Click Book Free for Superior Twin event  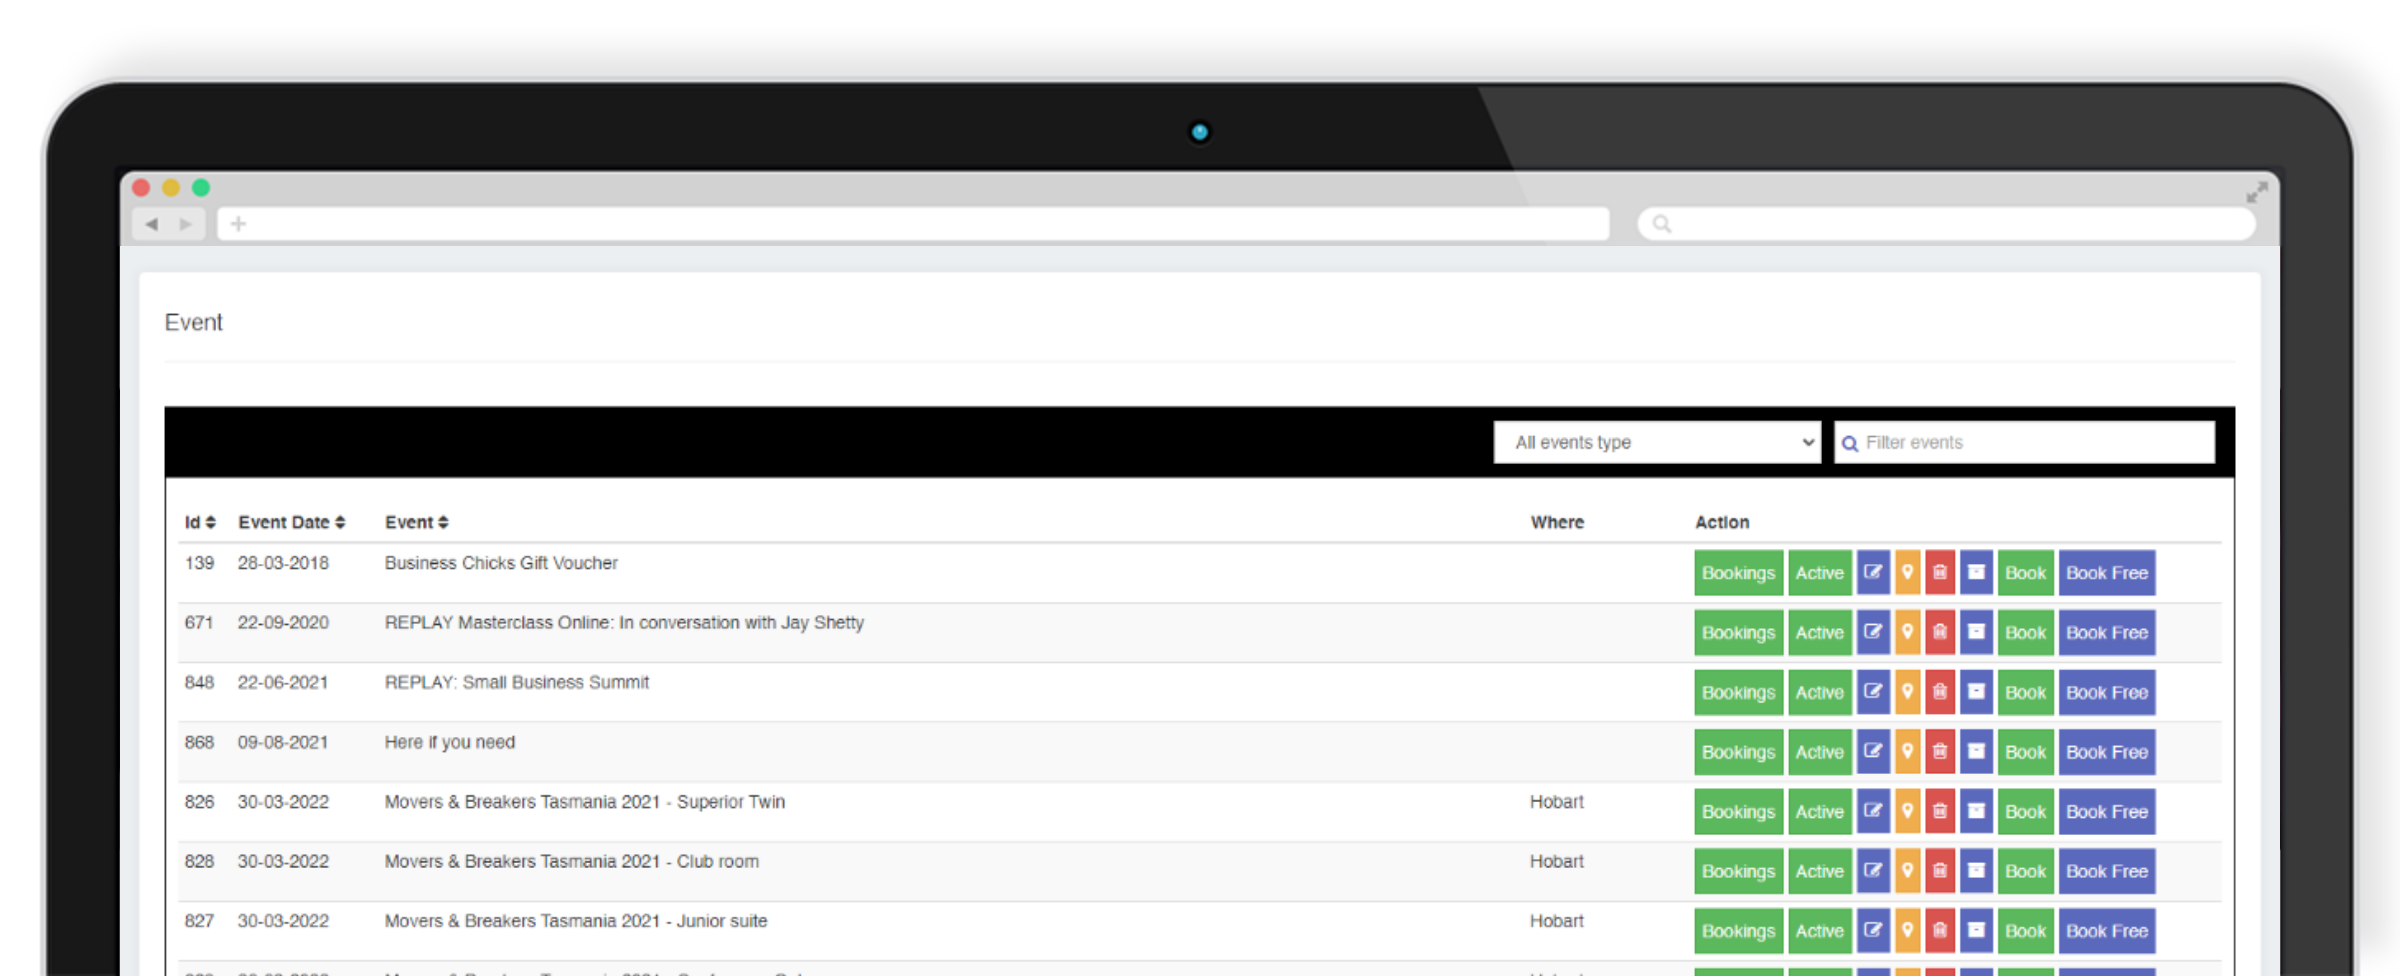tap(2107, 811)
